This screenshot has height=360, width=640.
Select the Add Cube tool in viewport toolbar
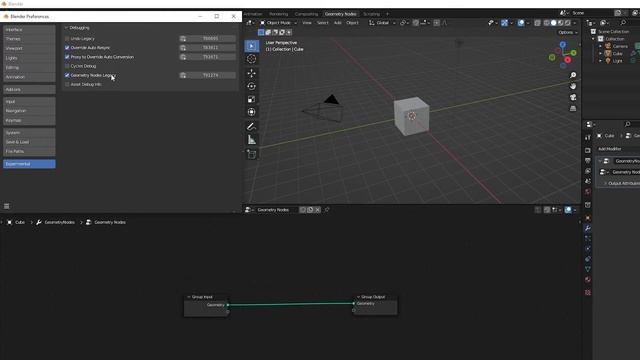(x=251, y=154)
